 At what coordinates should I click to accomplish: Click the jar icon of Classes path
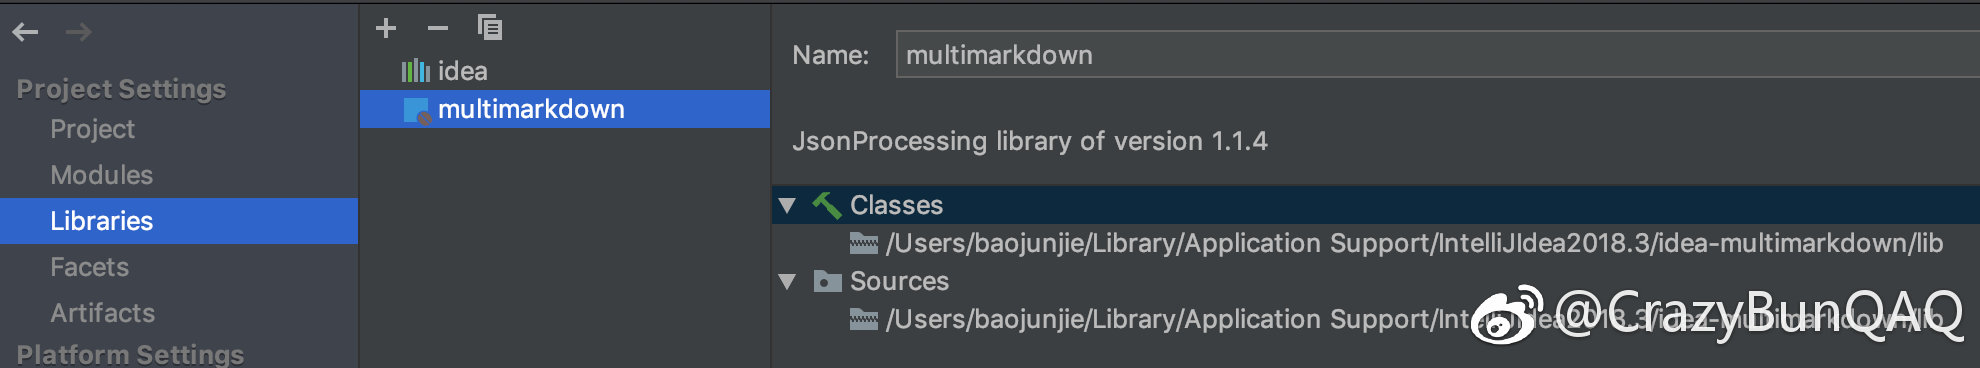point(863,243)
